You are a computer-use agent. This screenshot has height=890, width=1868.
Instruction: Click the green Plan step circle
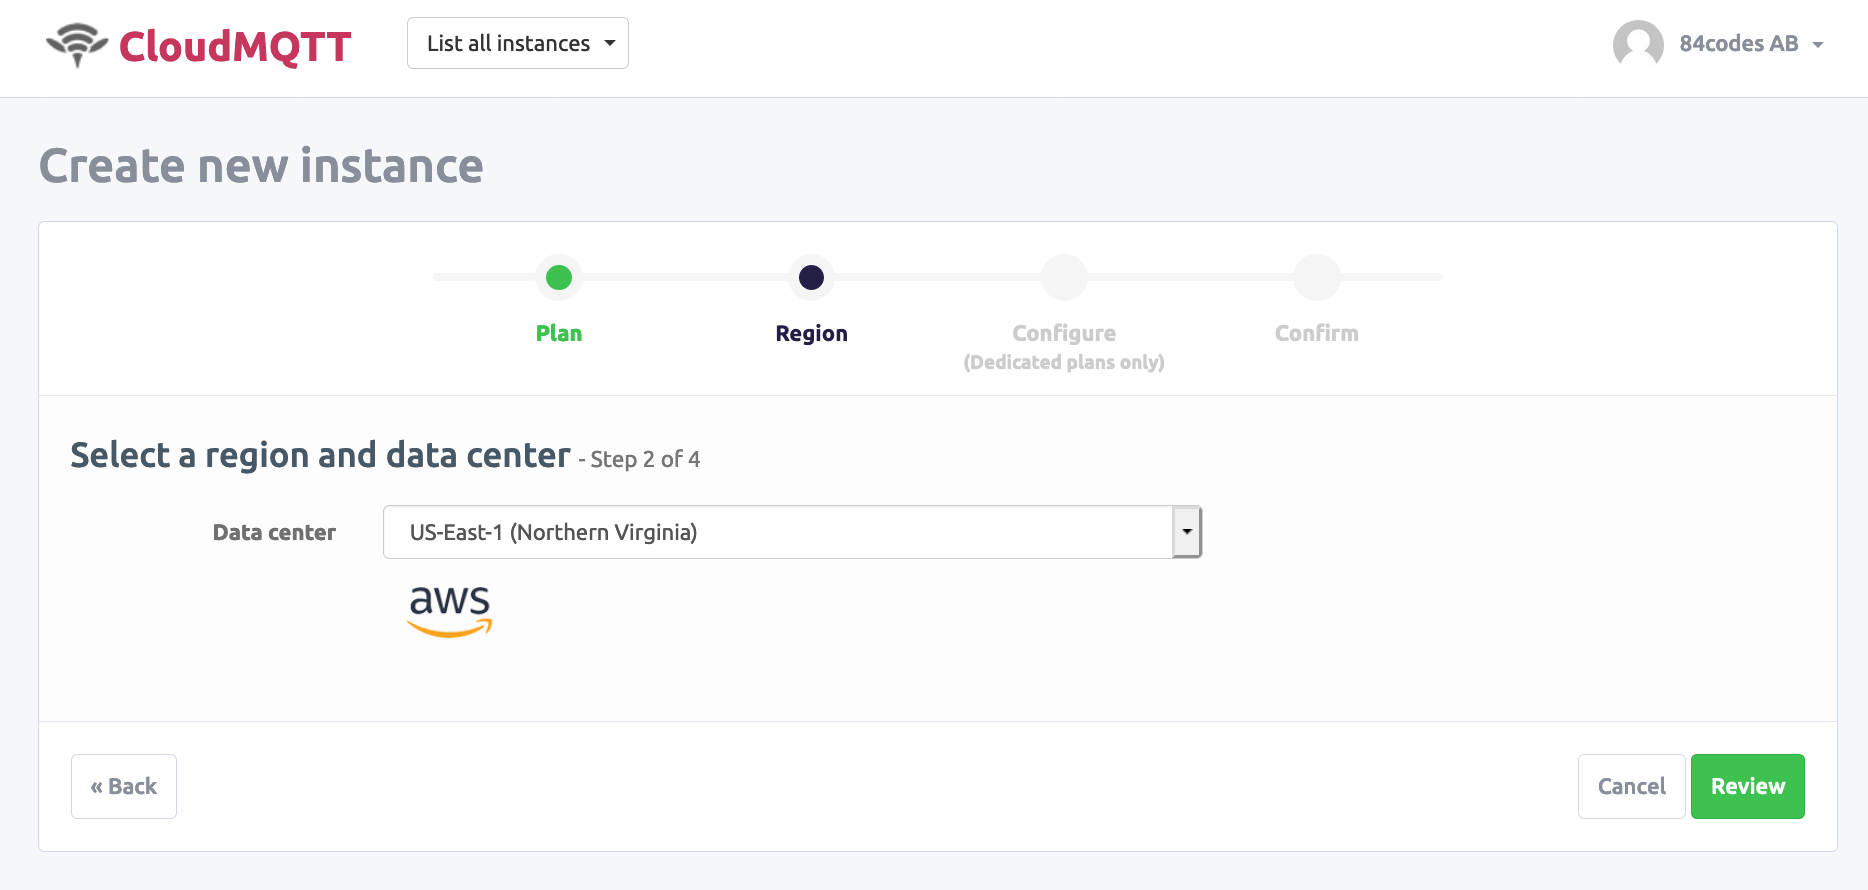pos(559,277)
